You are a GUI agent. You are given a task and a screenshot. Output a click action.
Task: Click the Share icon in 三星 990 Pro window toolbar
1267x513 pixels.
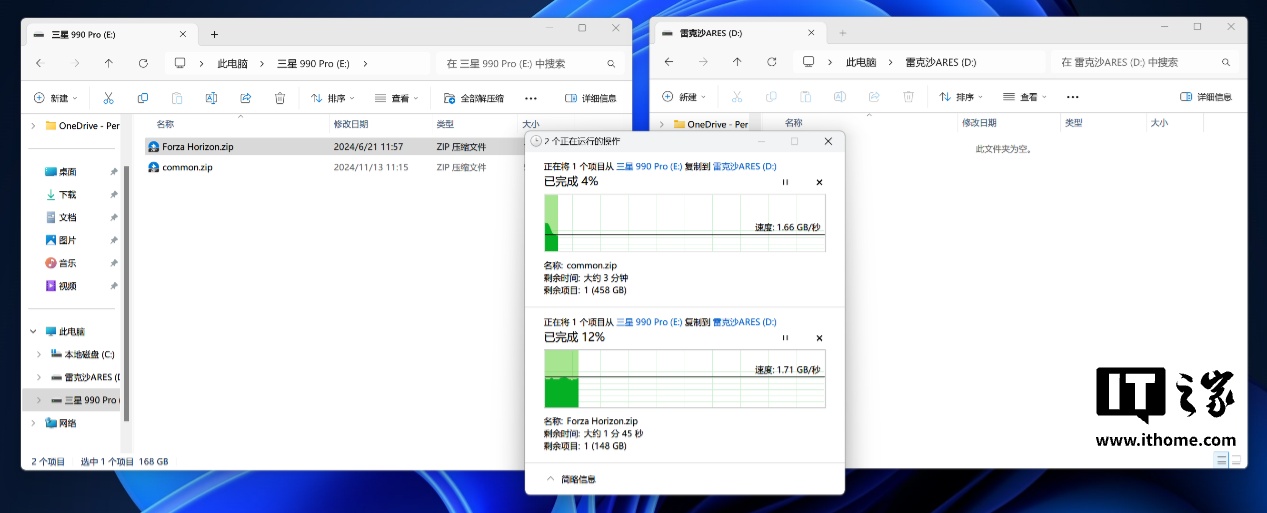(x=246, y=98)
